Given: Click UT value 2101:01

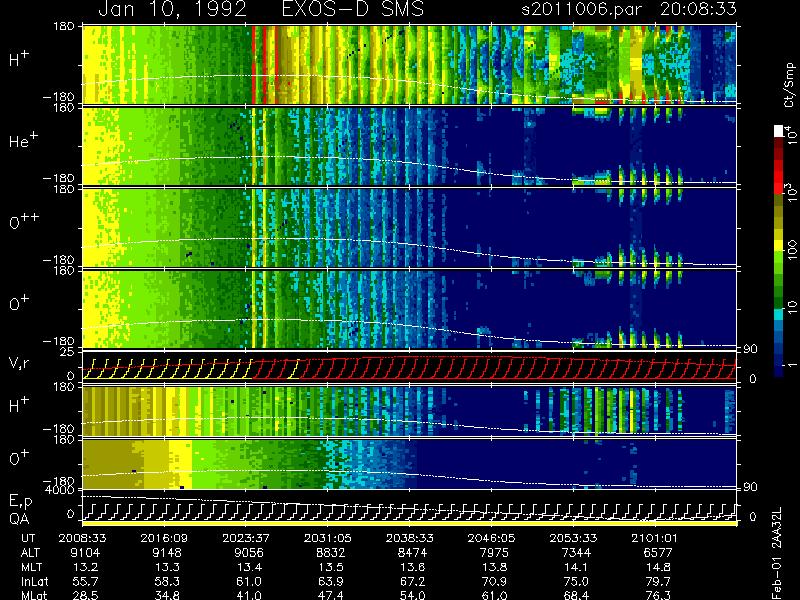Looking at the screenshot, I should pyautogui.click(x=655, y=538).
